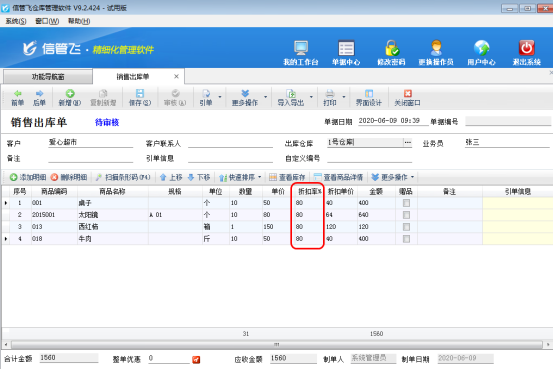Switch to the 功能导航窗 tab
This screenshot has height=370, width=554.
(48, 77)
